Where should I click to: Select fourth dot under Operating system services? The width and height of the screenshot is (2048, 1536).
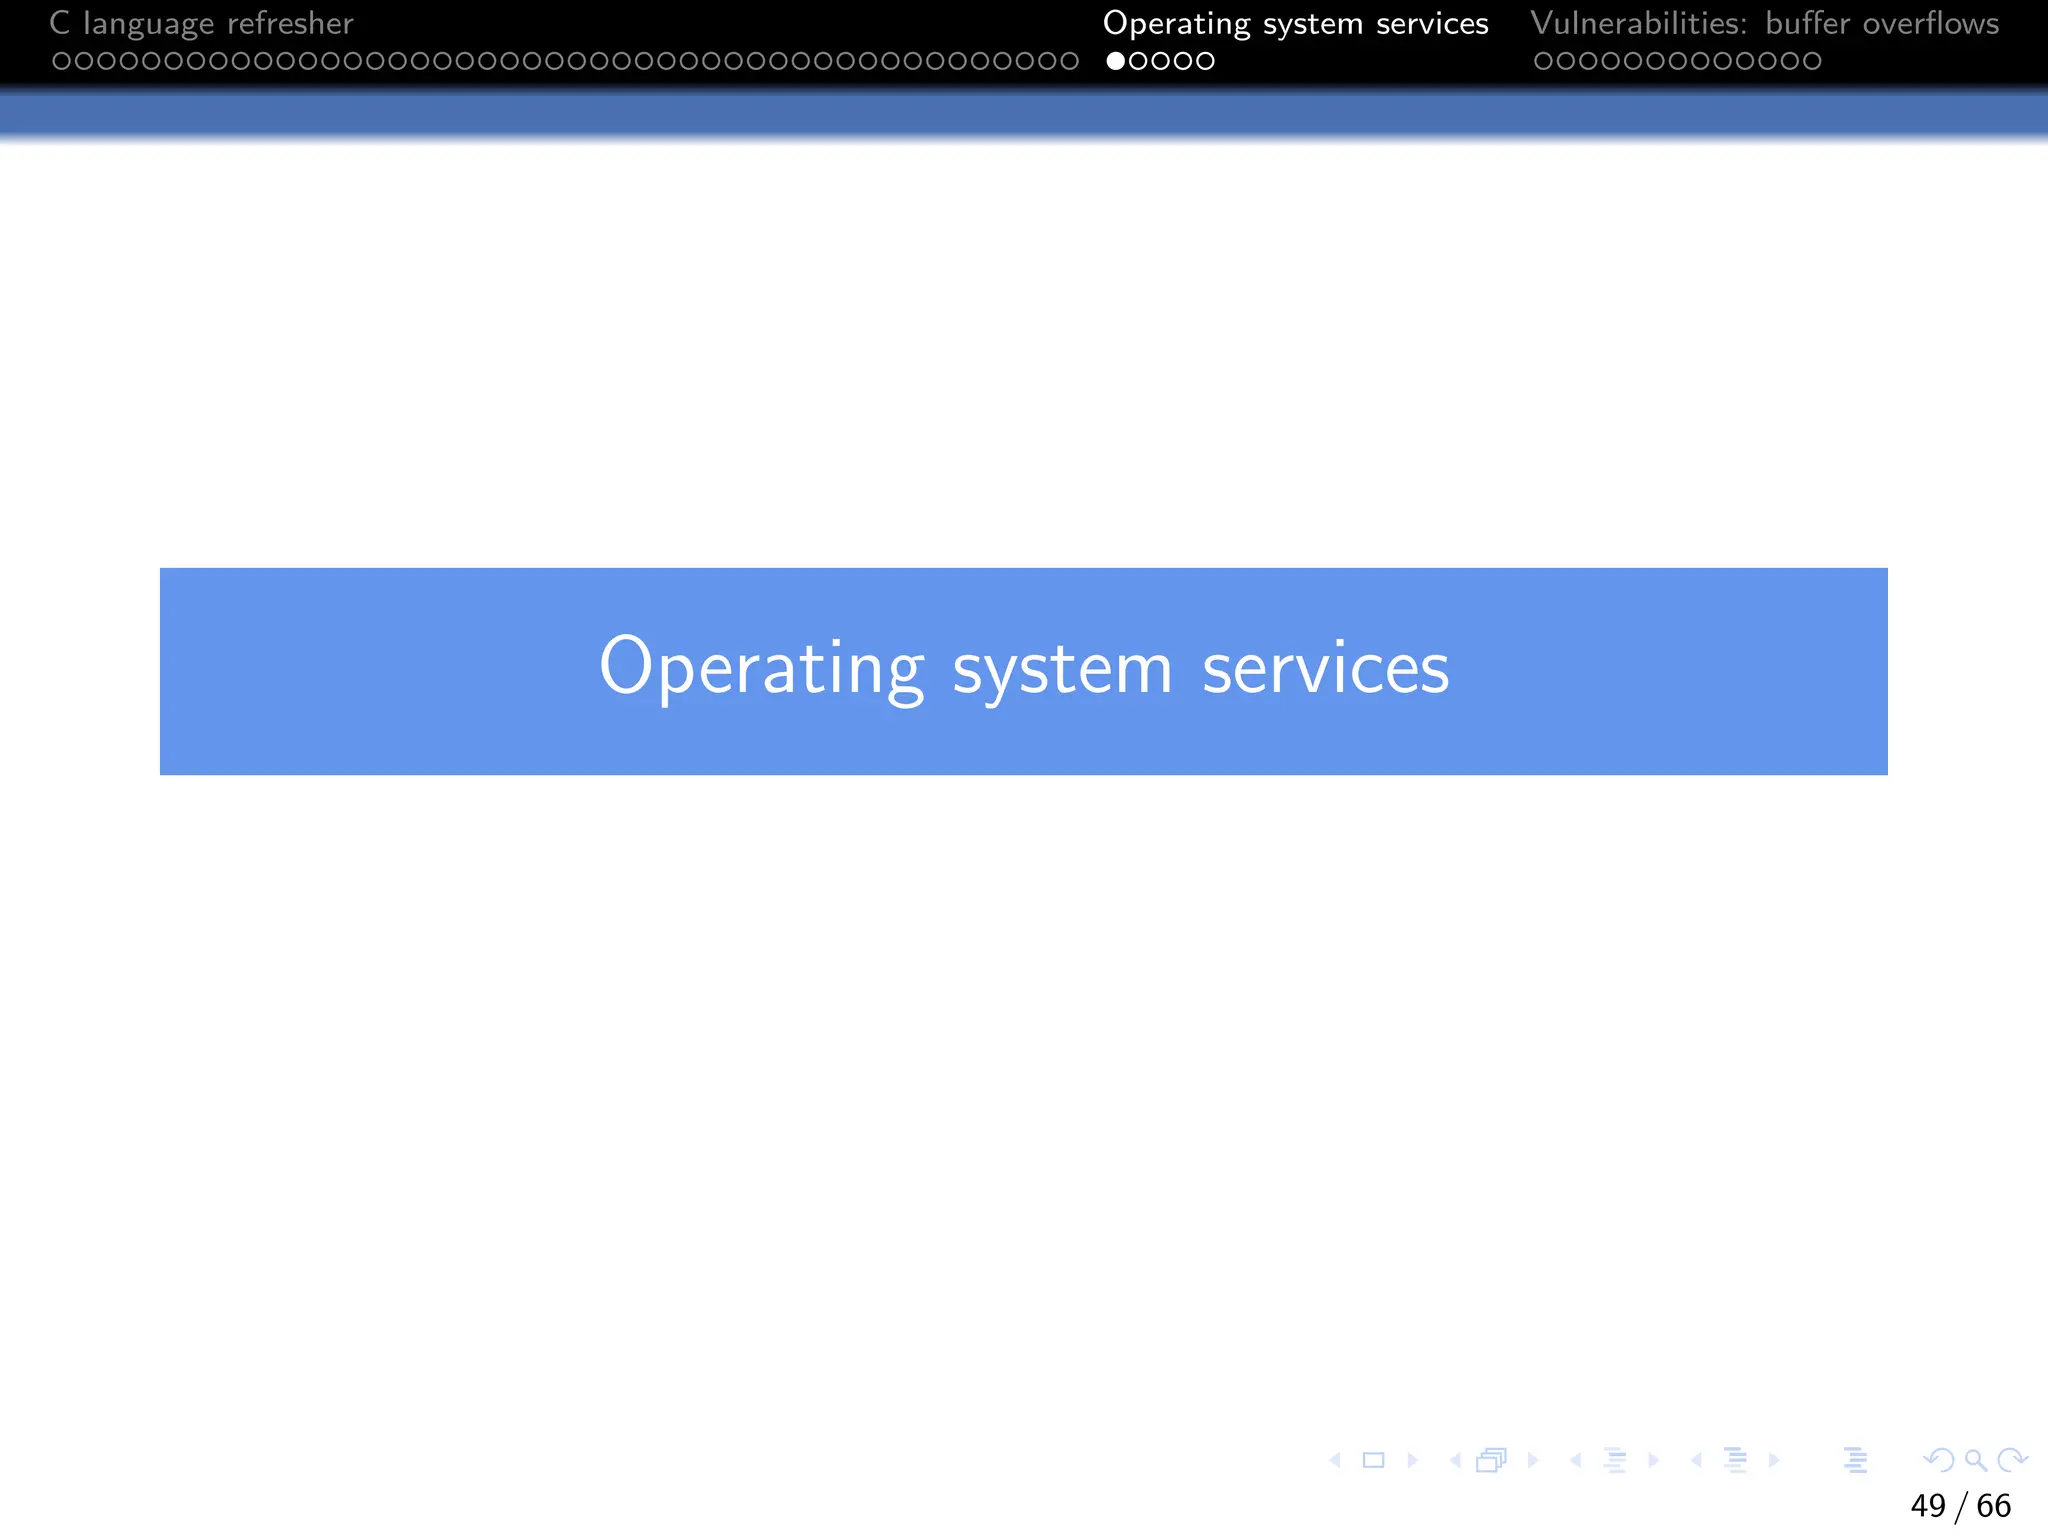pyautogui.click(x=1183, y=61)
